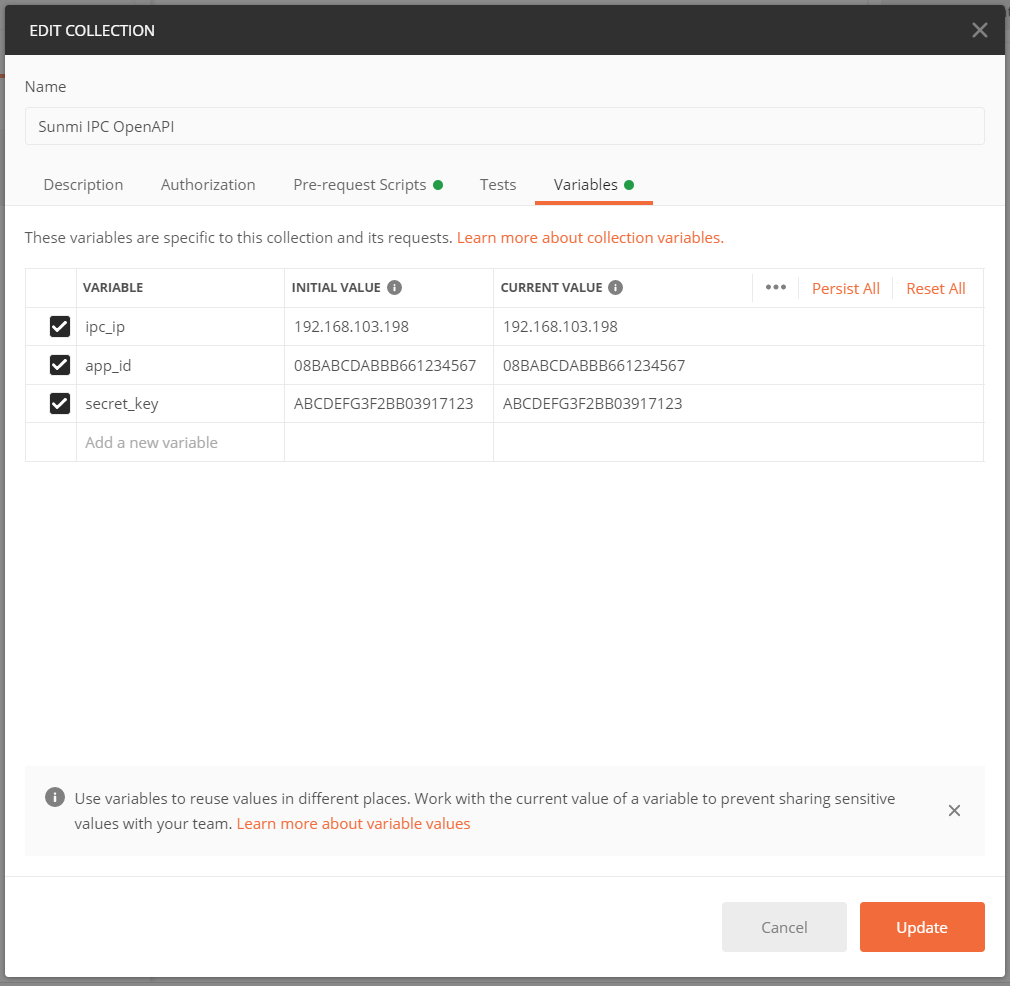This screenshot has width=1010, height=986.
Task: Click the secret_key variable name cell
Action: (180, 404)
